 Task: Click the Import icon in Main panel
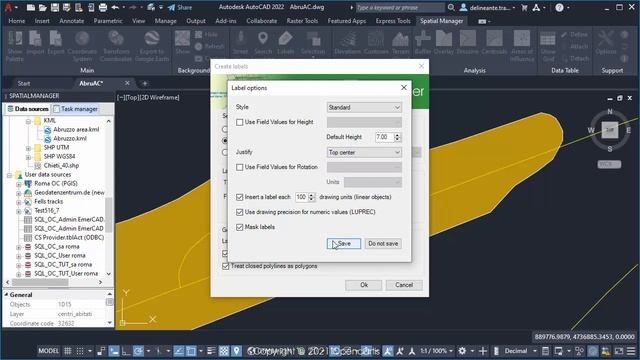[35, 43]
